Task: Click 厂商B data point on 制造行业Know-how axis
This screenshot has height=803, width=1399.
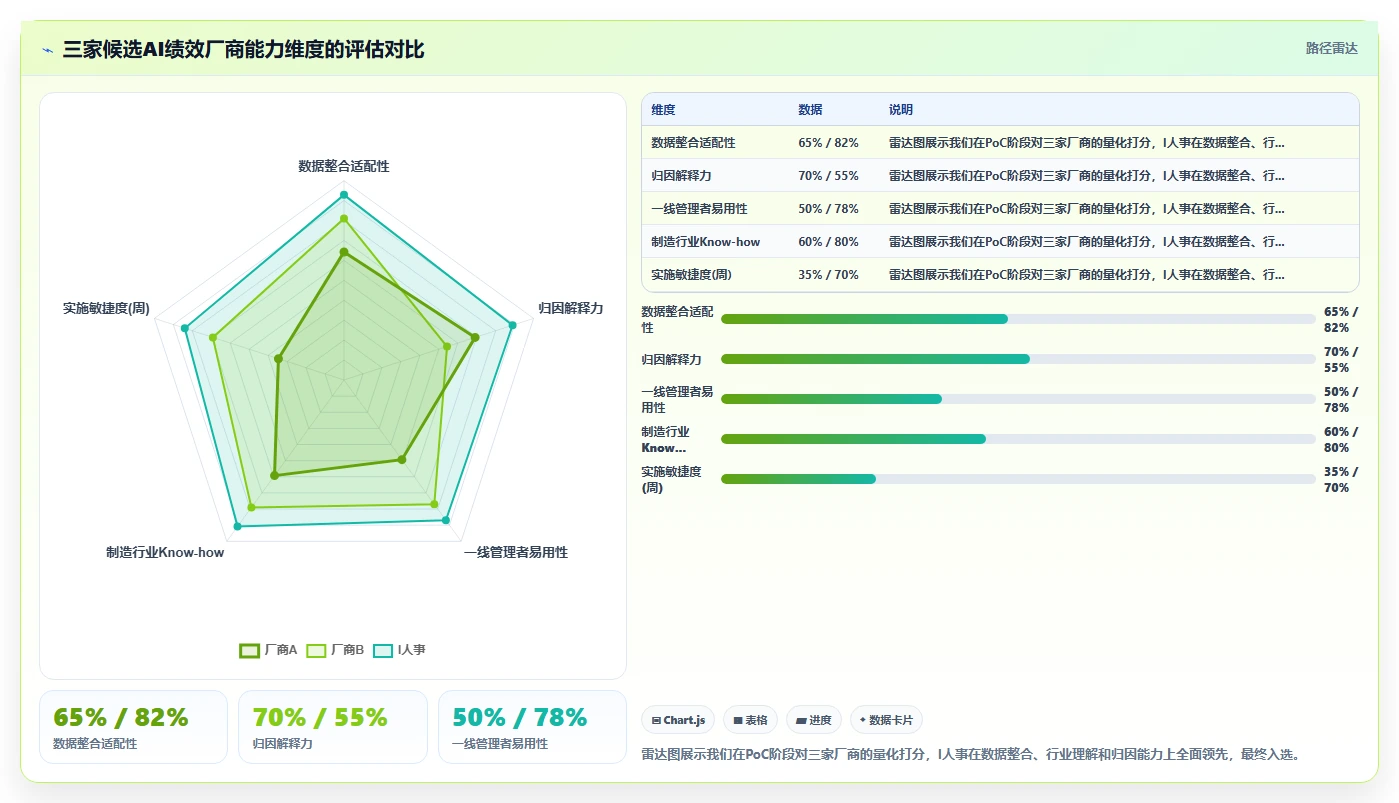Action: [x=251, y=508]
